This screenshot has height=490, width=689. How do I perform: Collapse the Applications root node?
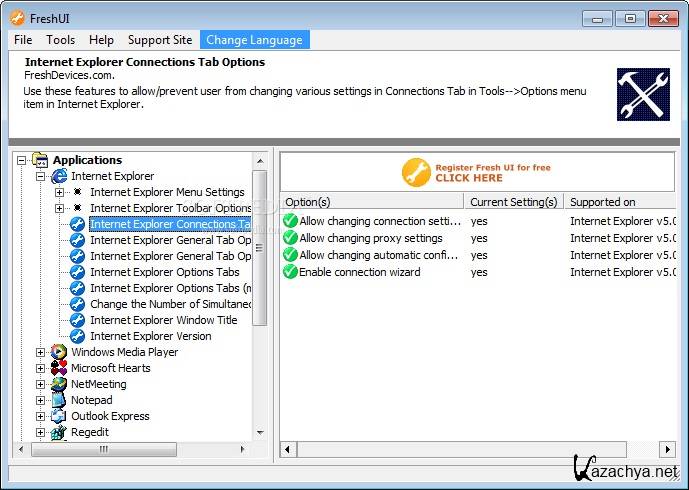(x=22, y=160)
